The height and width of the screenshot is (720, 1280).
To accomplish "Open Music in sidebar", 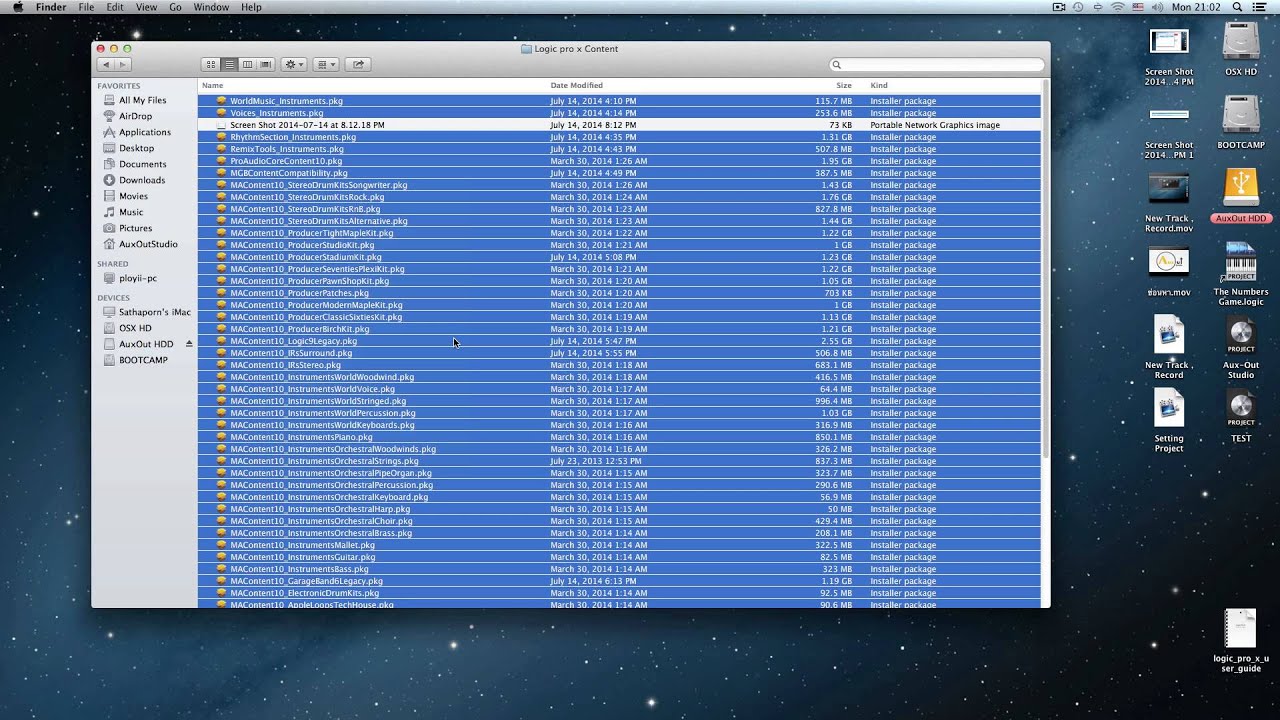I will point(131,212).
